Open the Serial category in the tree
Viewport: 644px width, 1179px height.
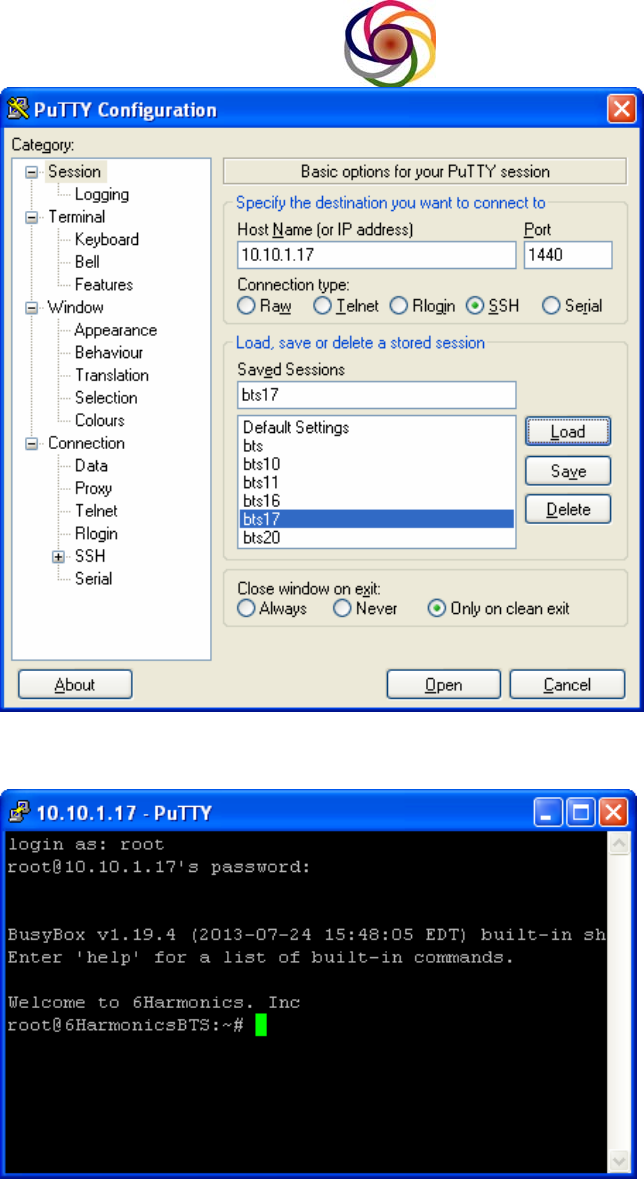pyautogui.click(x=93, y=579)
